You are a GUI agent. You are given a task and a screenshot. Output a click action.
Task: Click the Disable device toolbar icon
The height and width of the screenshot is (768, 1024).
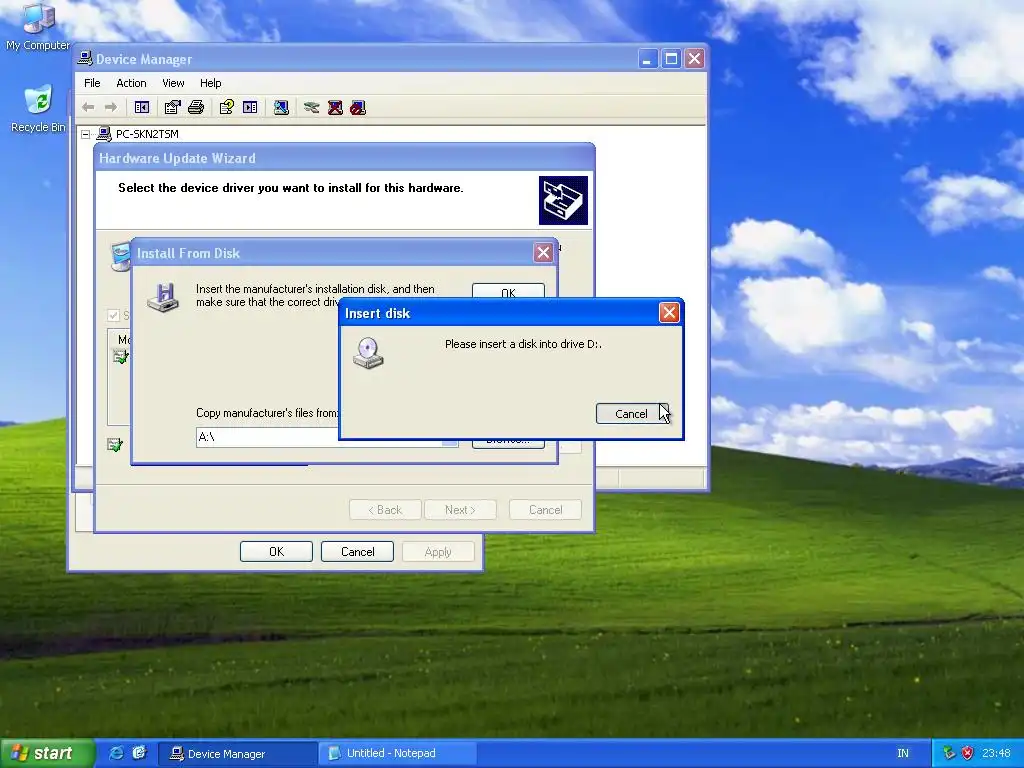358,107
